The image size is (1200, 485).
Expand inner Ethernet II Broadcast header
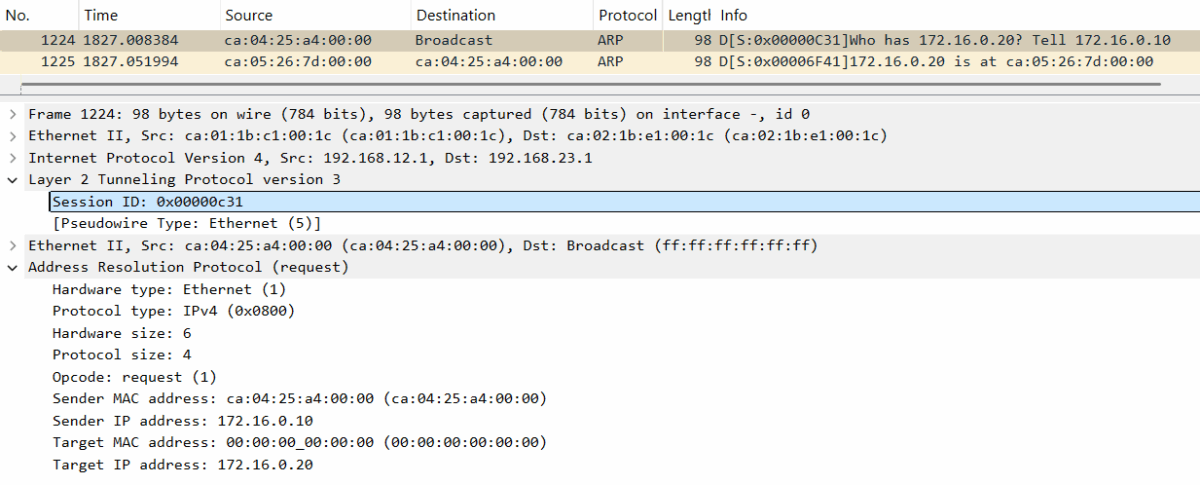[x=12, y=245]
